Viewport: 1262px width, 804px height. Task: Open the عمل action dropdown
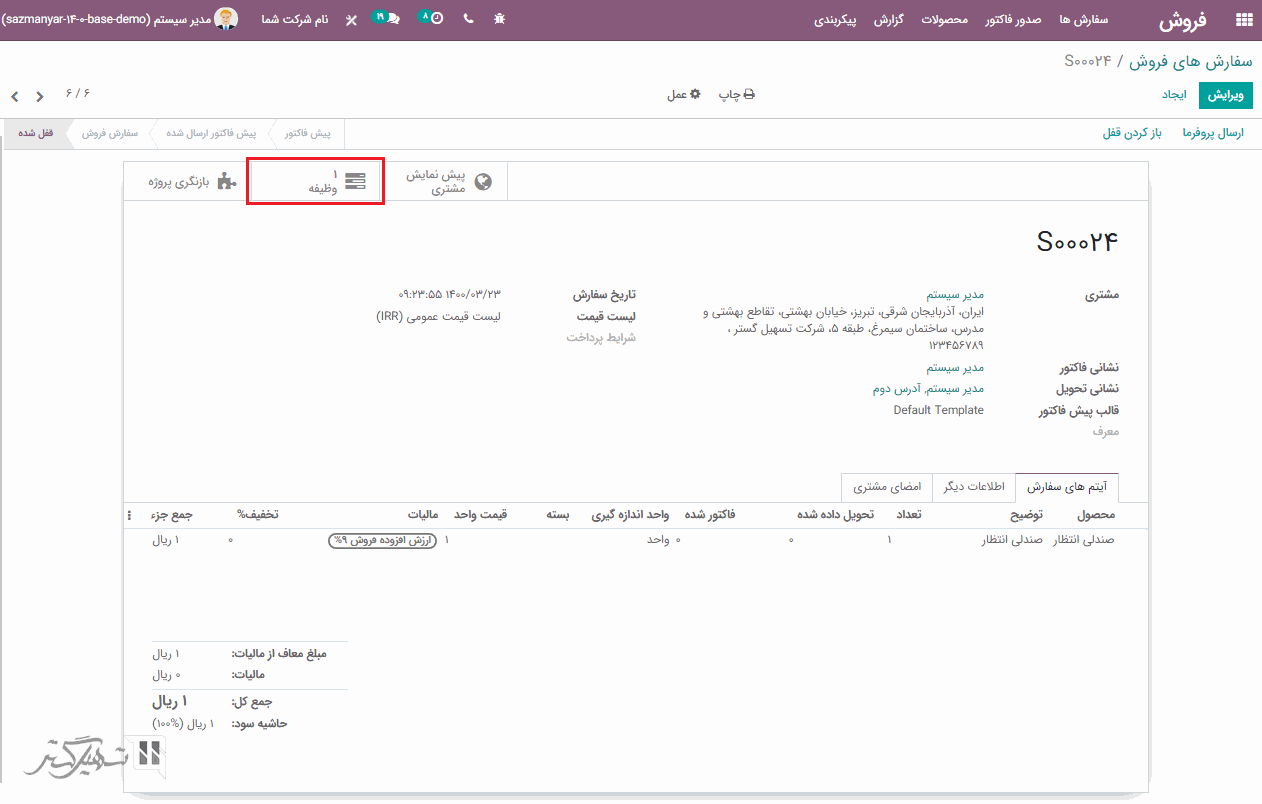[684, 95]
